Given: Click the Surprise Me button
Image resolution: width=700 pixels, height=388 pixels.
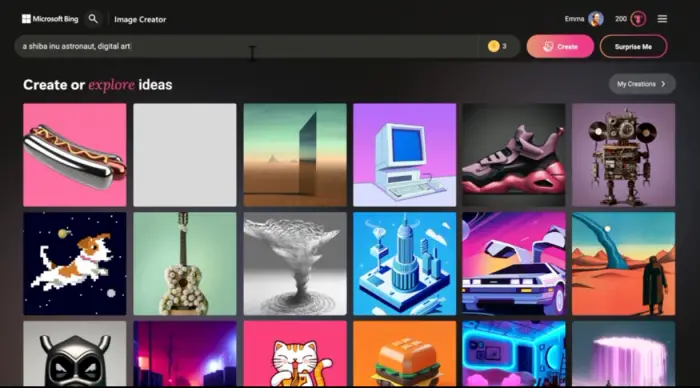Looking at the screenshot, I should click(633, 46).
